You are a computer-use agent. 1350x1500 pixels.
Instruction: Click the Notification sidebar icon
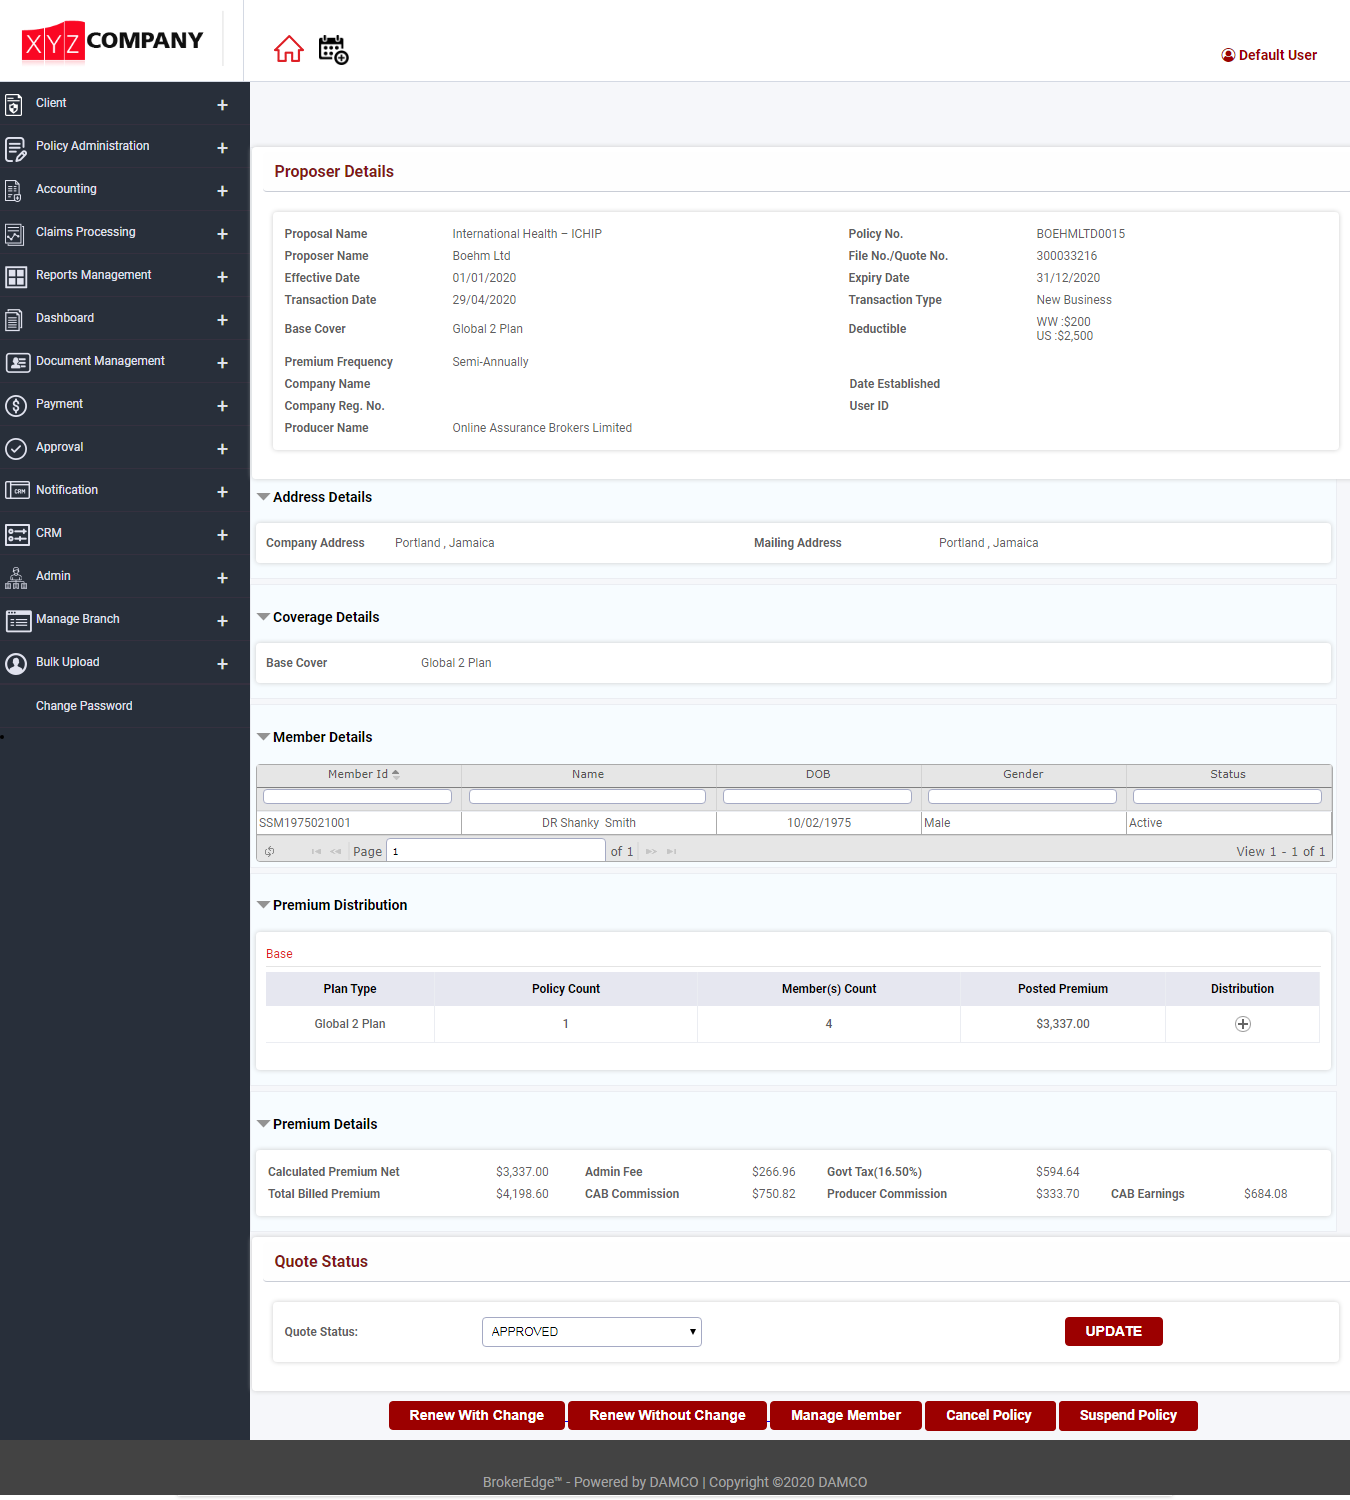point(17,491)
